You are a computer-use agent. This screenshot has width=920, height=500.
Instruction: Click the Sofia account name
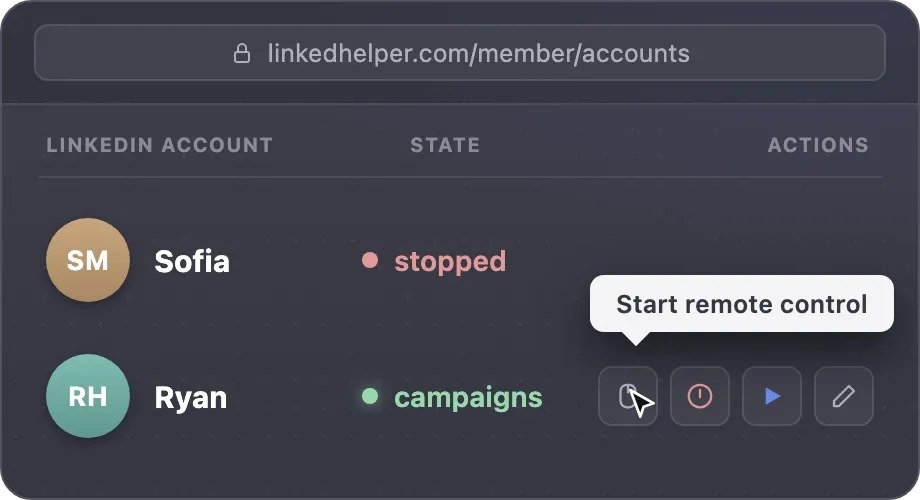(192, 261)
